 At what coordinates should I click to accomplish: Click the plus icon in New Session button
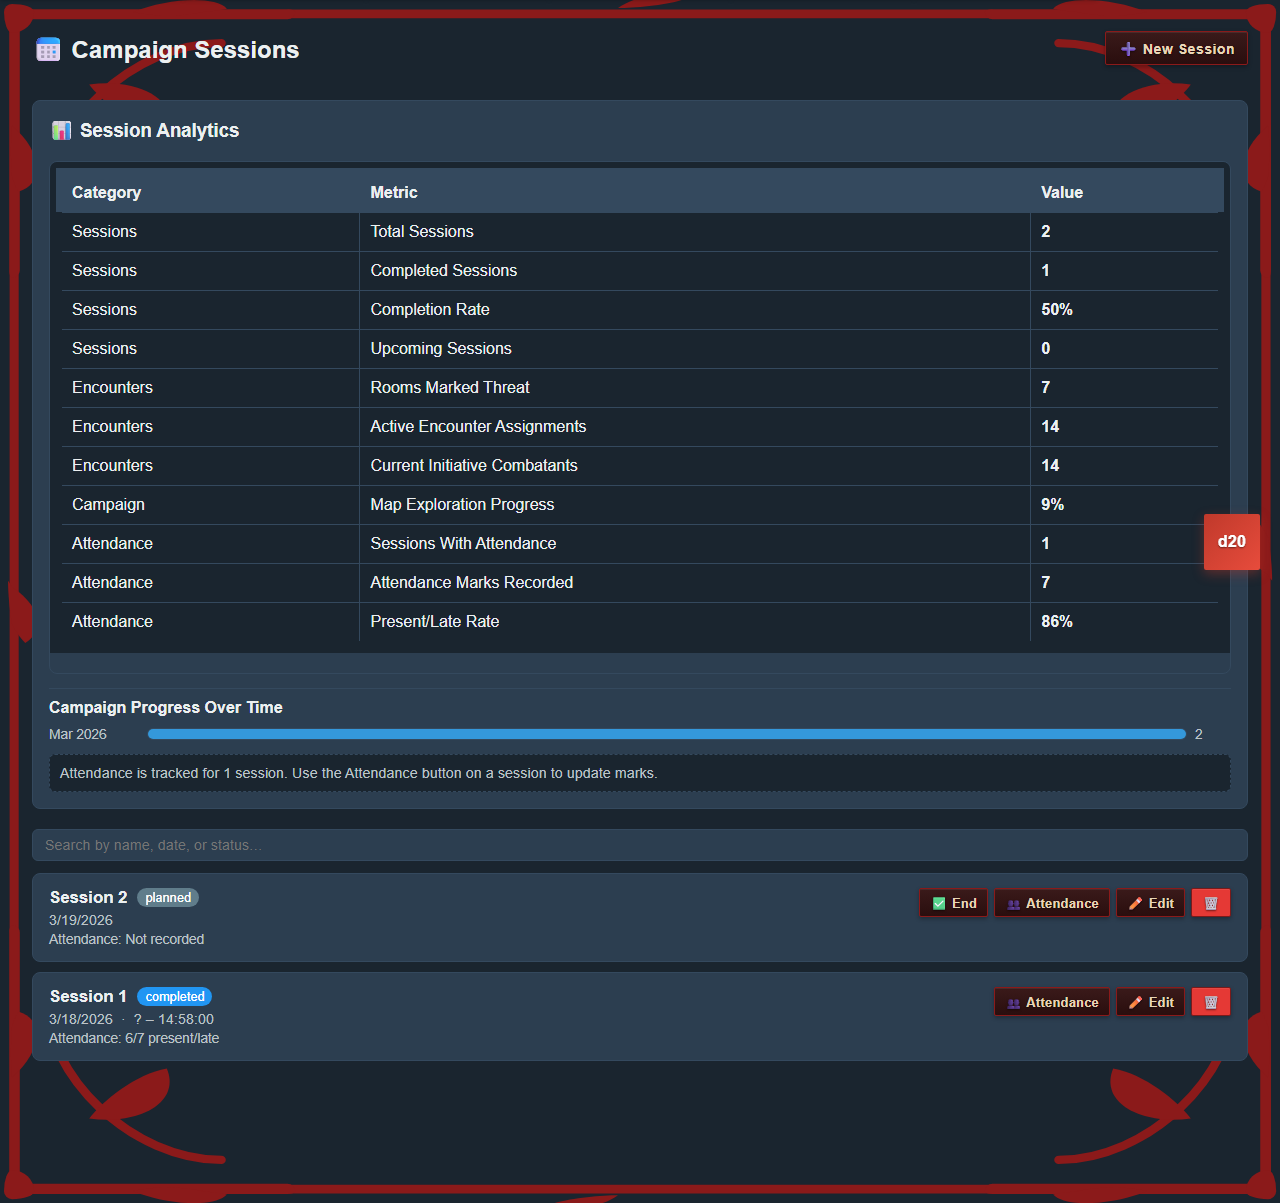(x=1128, y=48)
